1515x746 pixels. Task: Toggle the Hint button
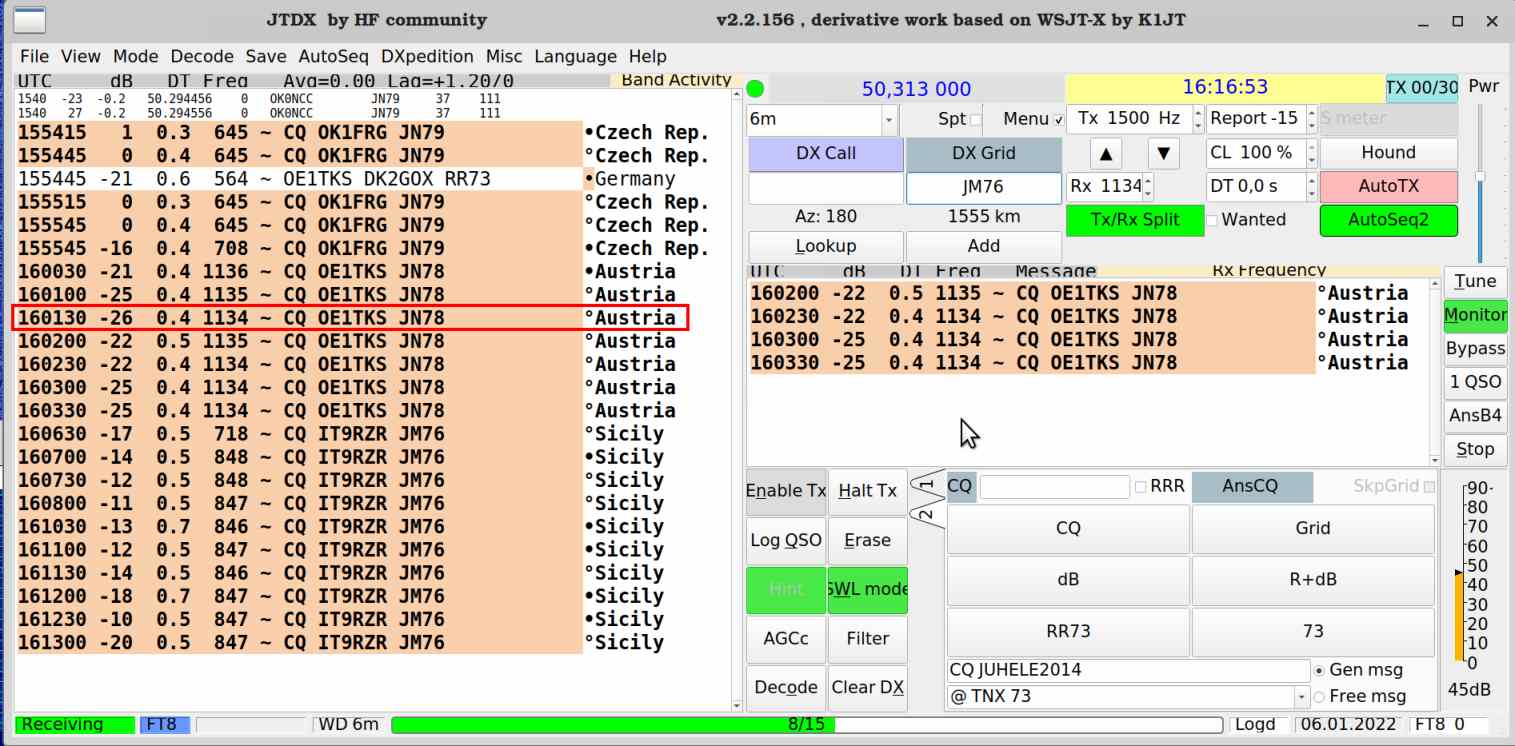[786, 589]
